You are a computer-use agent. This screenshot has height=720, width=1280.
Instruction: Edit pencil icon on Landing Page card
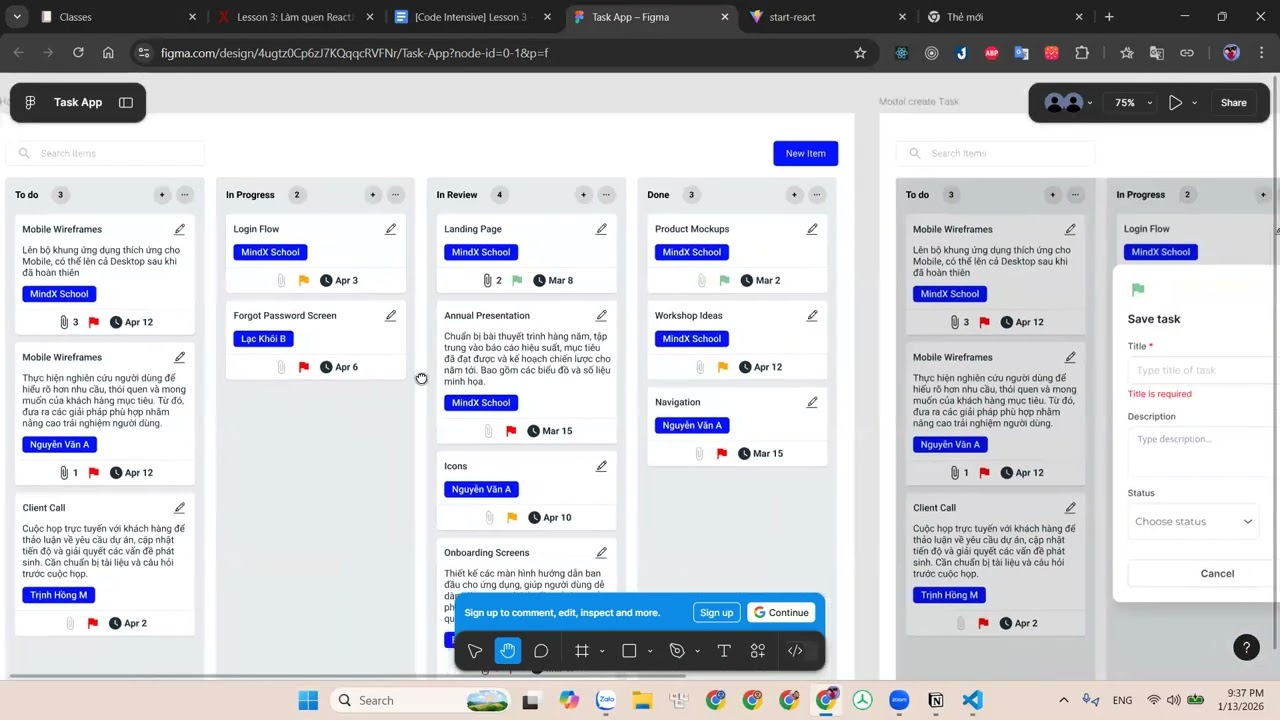pyautogui.click(x=602, y=229)
